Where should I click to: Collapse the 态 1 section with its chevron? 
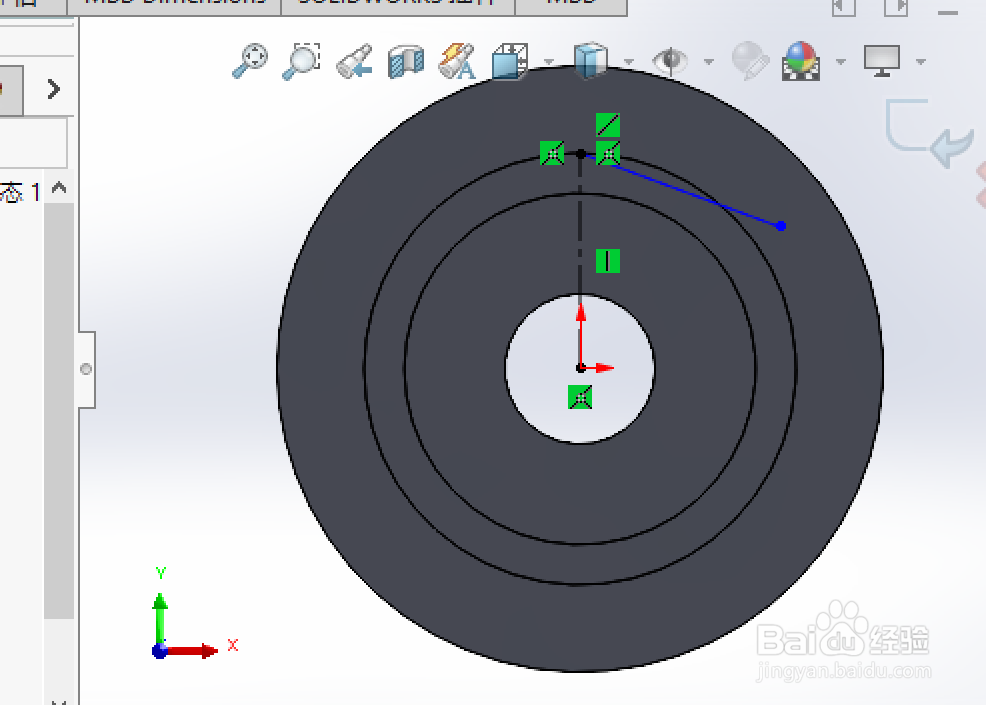(x=57, y=188)
